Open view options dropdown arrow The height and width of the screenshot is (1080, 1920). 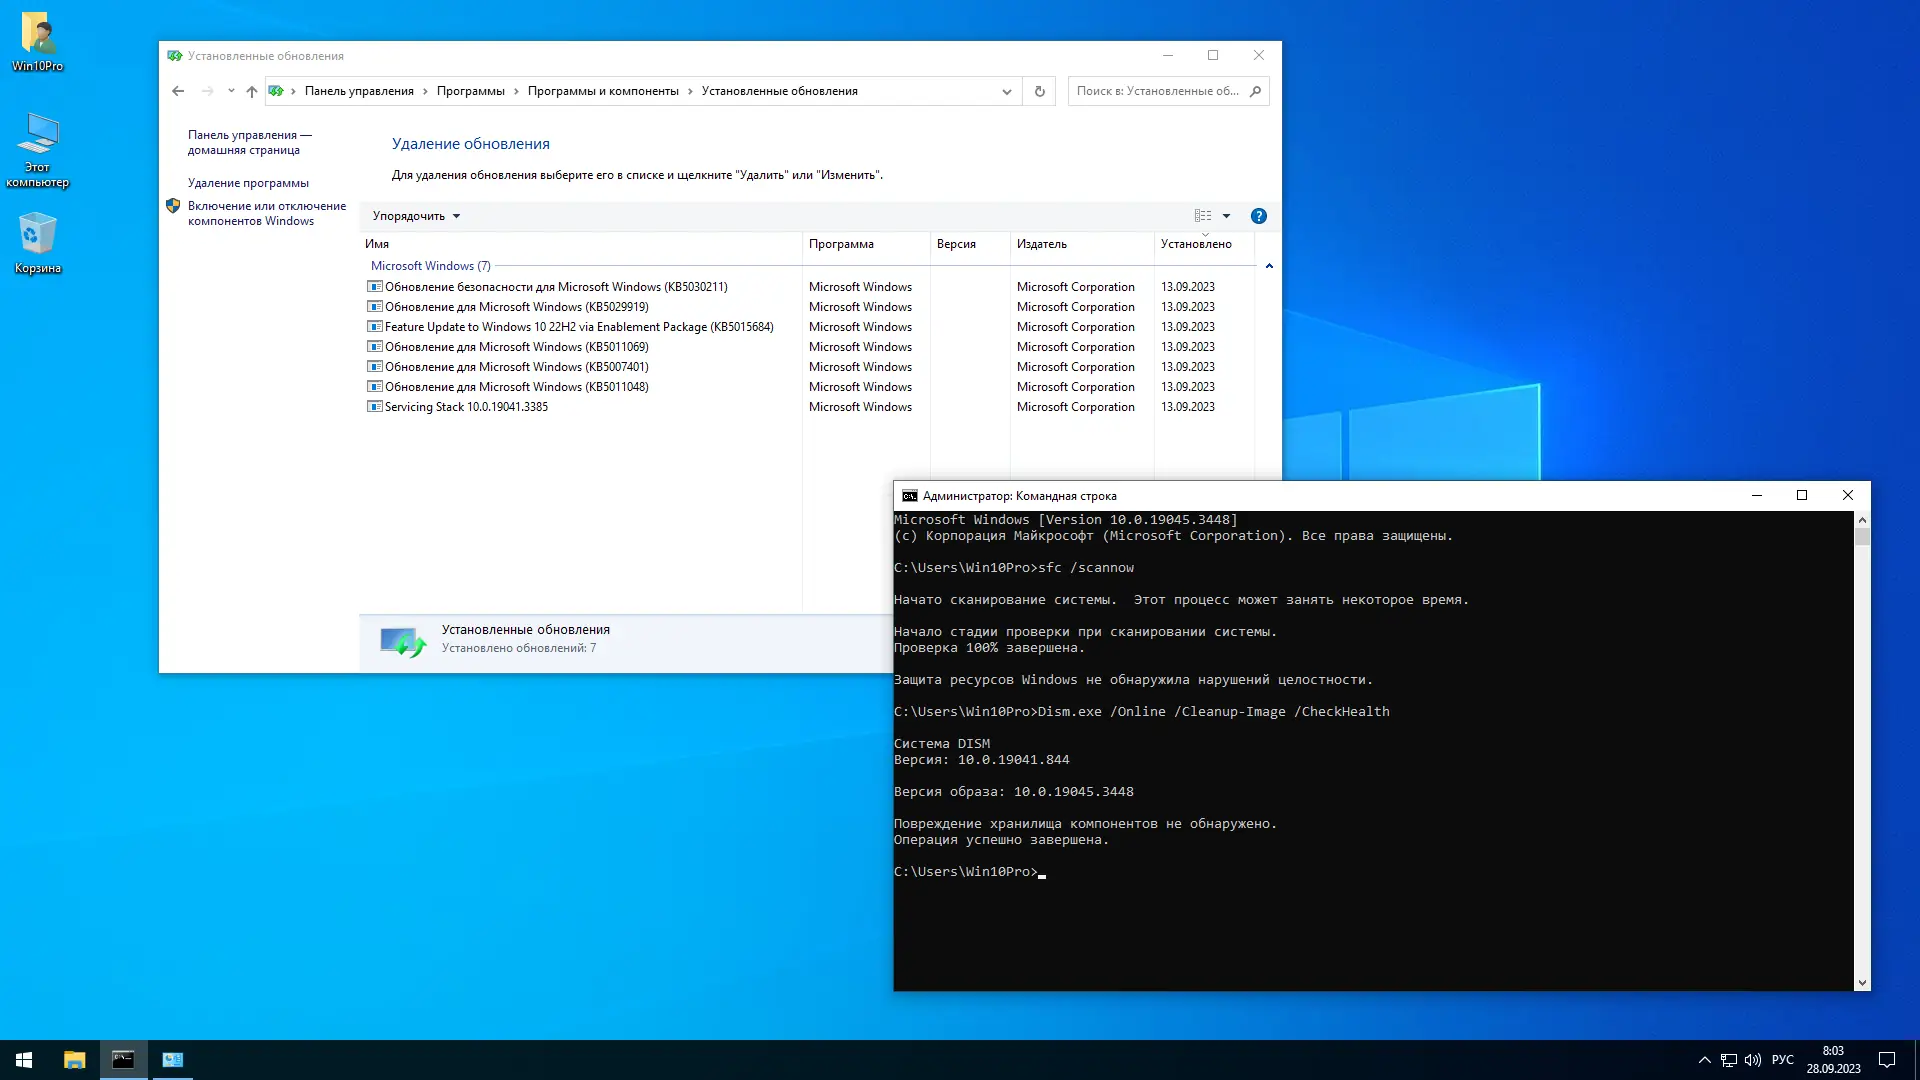coord(1226,216)
